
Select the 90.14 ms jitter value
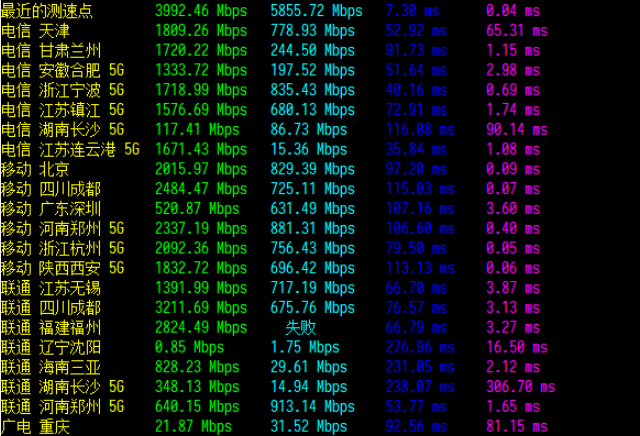(516, 129)
